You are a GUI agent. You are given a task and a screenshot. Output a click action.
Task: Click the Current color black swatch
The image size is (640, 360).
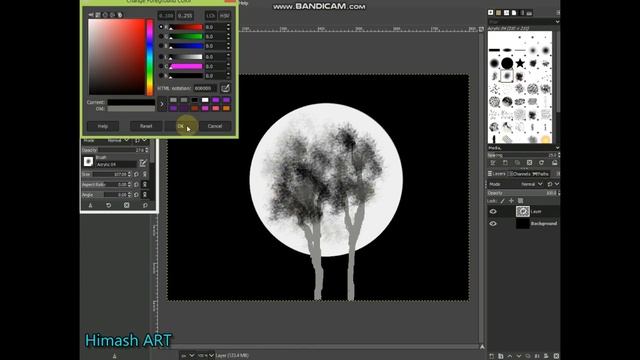(x=131, y=102)
